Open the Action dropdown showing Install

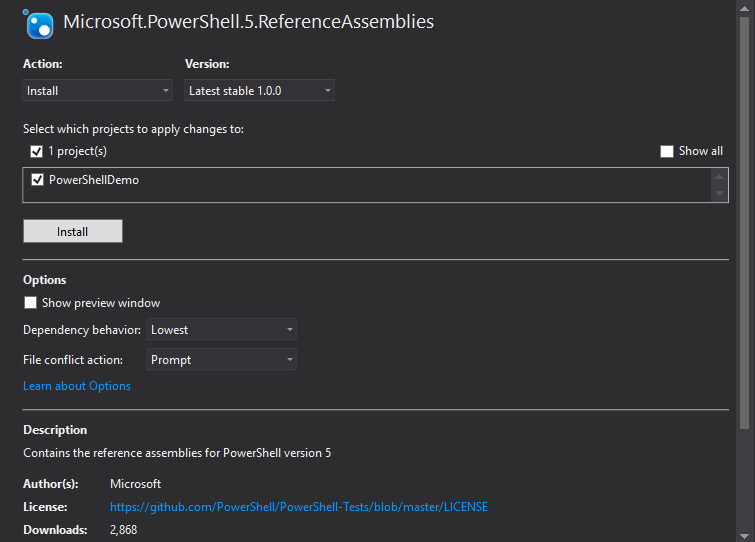(x=97, y=90)
